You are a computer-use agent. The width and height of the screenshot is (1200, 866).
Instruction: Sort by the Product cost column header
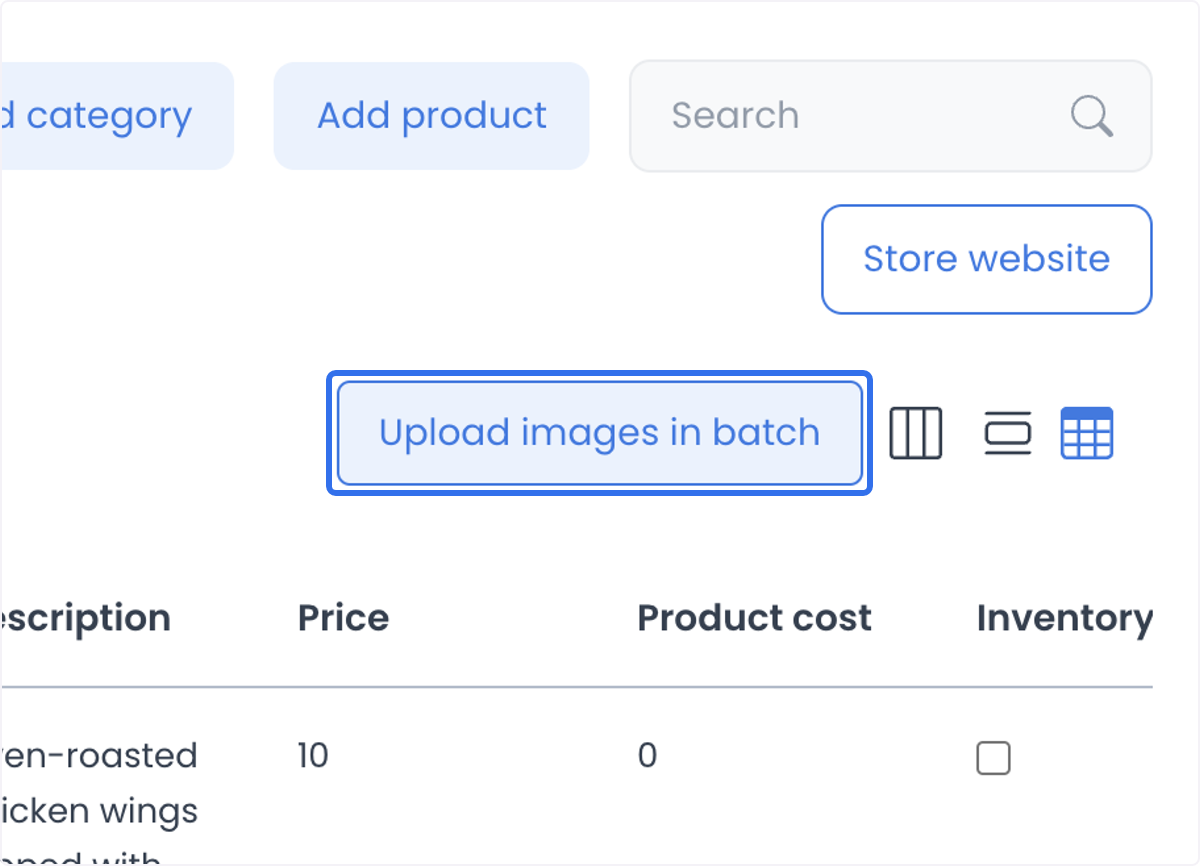coord(754,618)
